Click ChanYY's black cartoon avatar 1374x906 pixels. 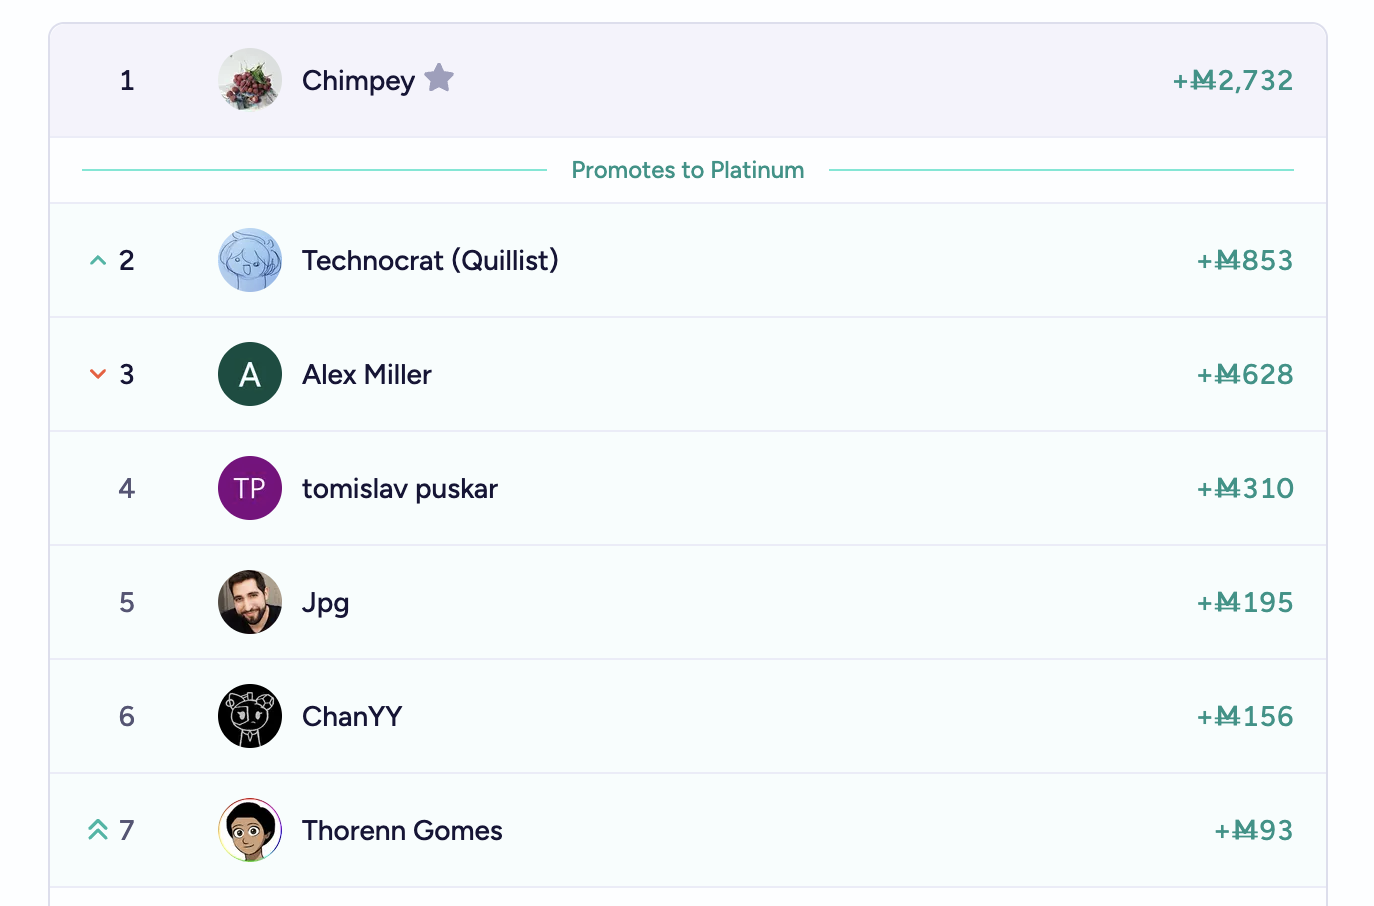tap(250, 716)
